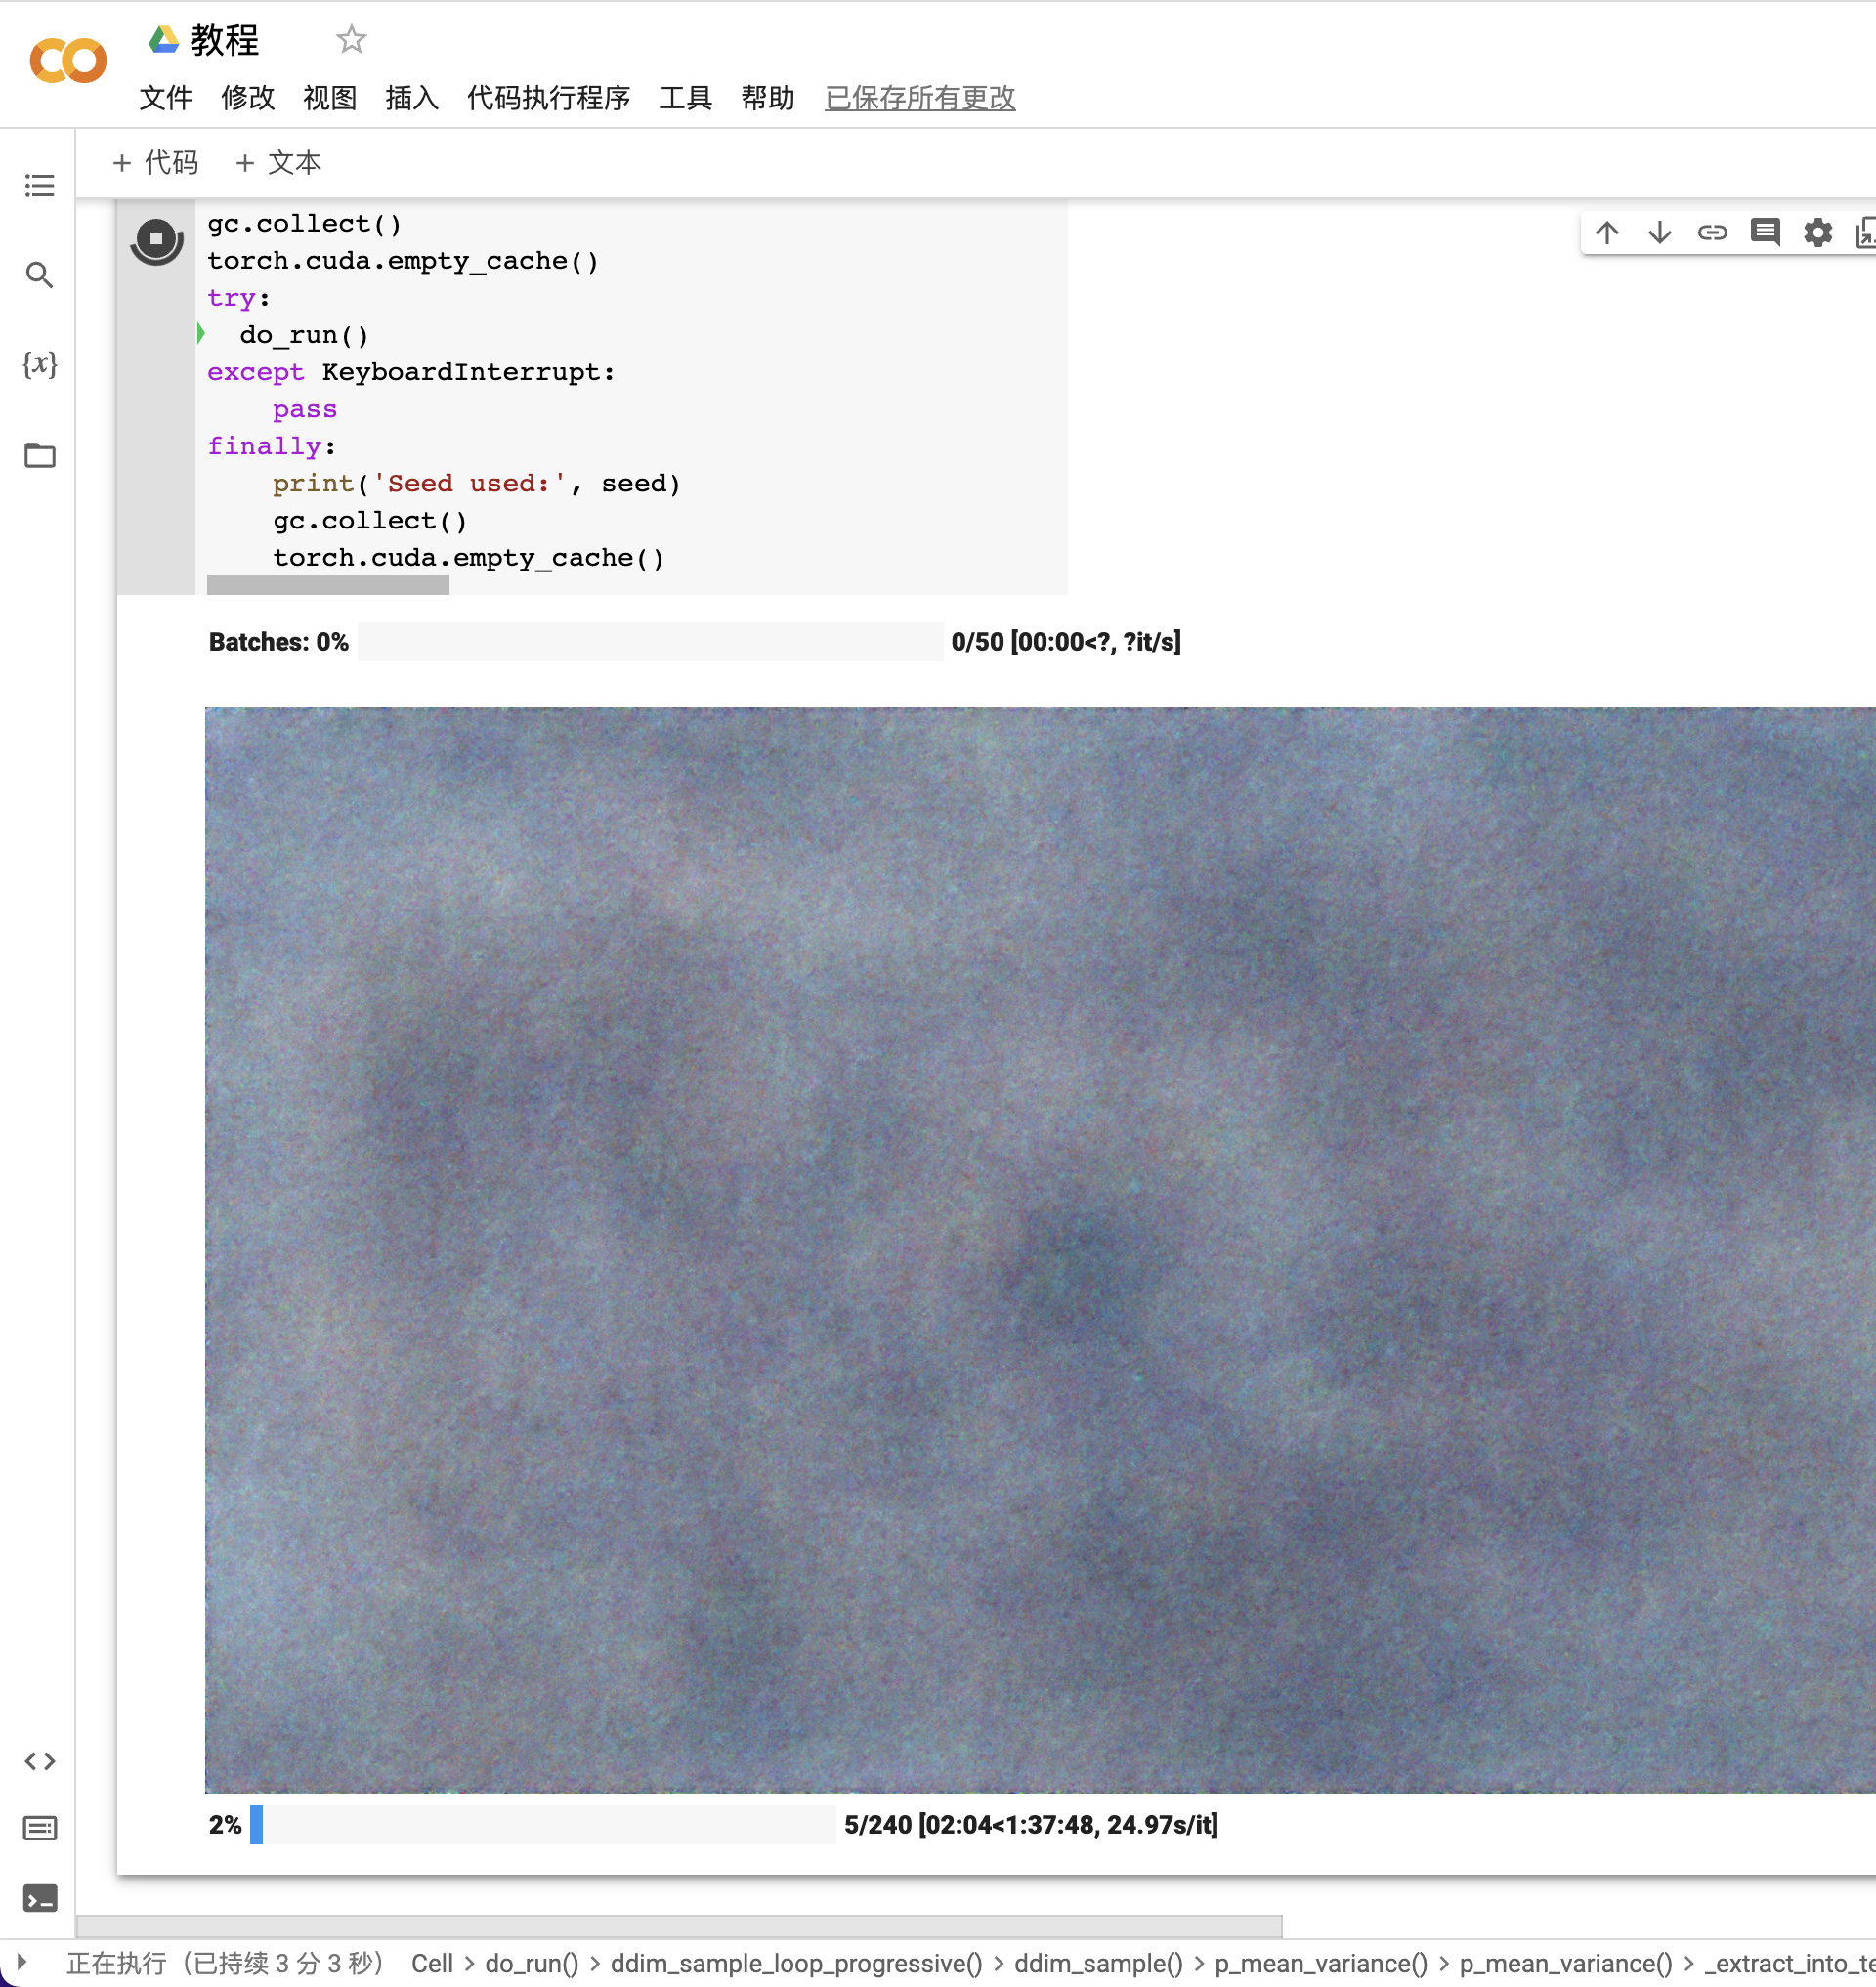The height and width of the screenshot is (1987, 1876).
Task: Expand the execution status bar arrow
Action: coord(22,1963)
